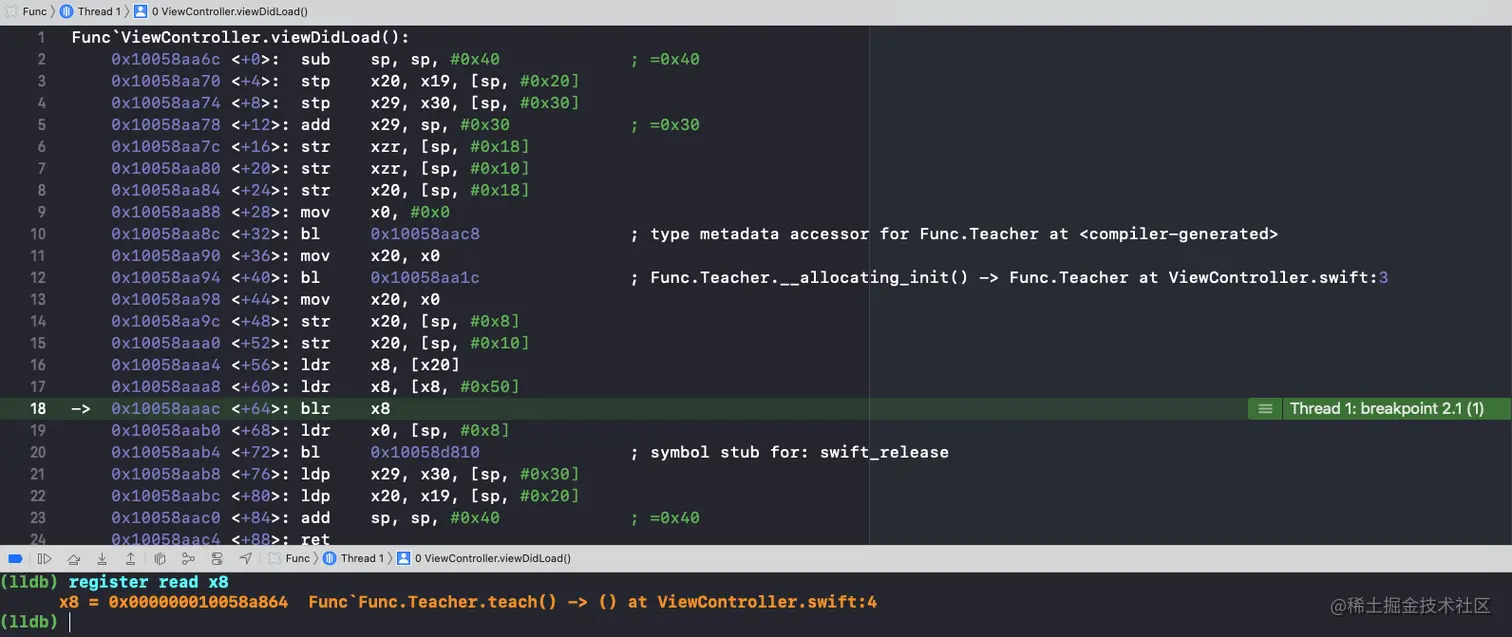The image size is (1512, 637).
Task: Click 'ldr x8, [x8, #0x50]' instruction
Action: tap(410, 386)
